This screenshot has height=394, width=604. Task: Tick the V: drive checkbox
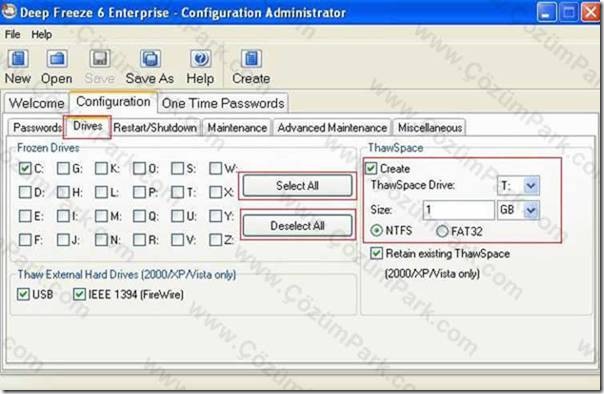(x=178, y=240)
